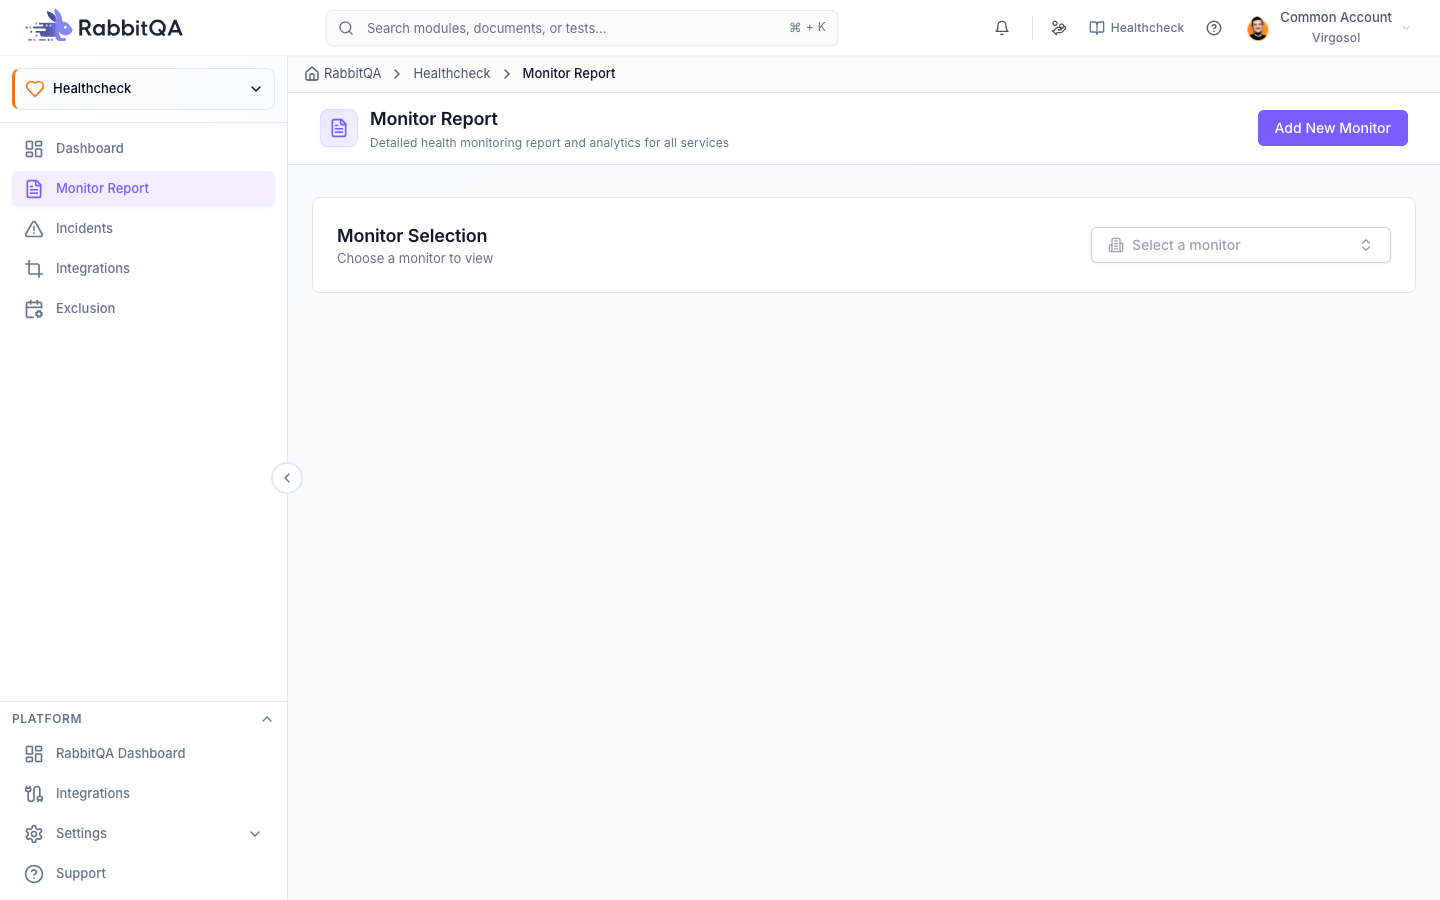Open the Select a monitor combo box
Screen dimensions: 1440x900
click(x=1240, y=245)
